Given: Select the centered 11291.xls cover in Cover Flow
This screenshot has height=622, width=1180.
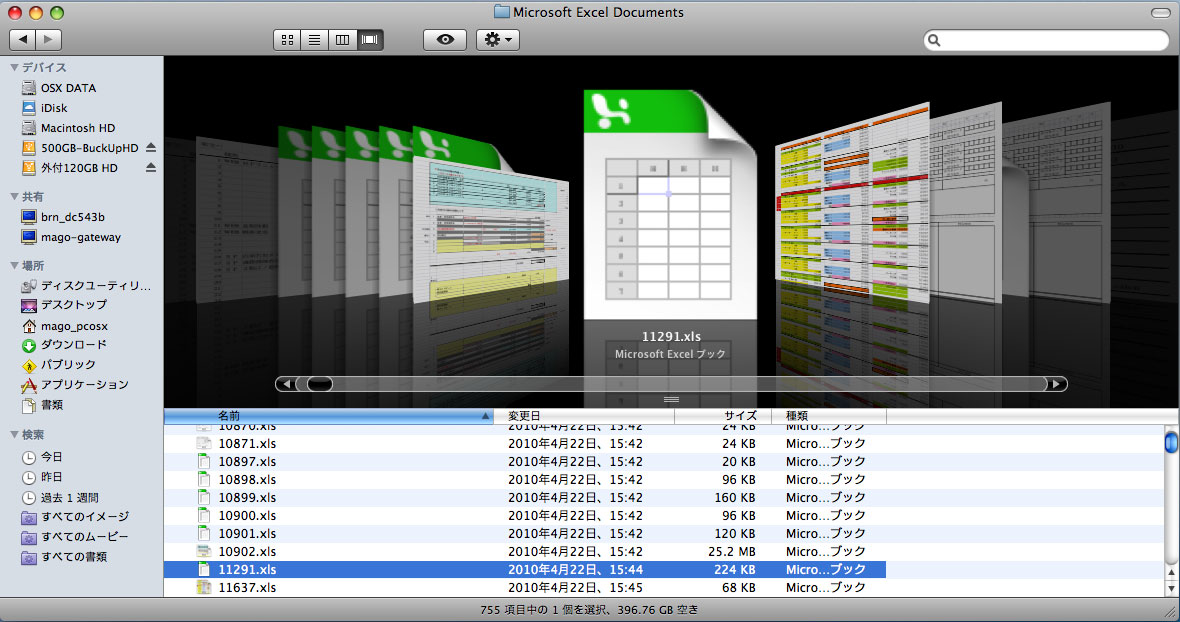Looking at the screenshot, I should tap(670, 205).
